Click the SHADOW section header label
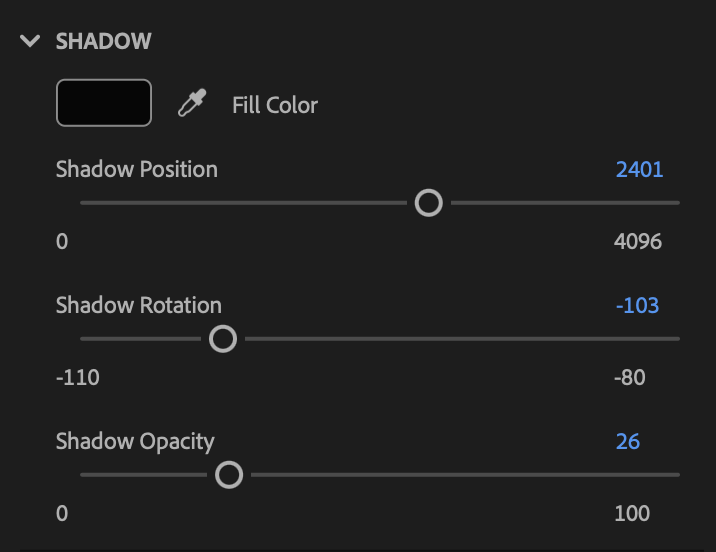The height and width of the screenshot is (552, 716). tap(104, 41)
